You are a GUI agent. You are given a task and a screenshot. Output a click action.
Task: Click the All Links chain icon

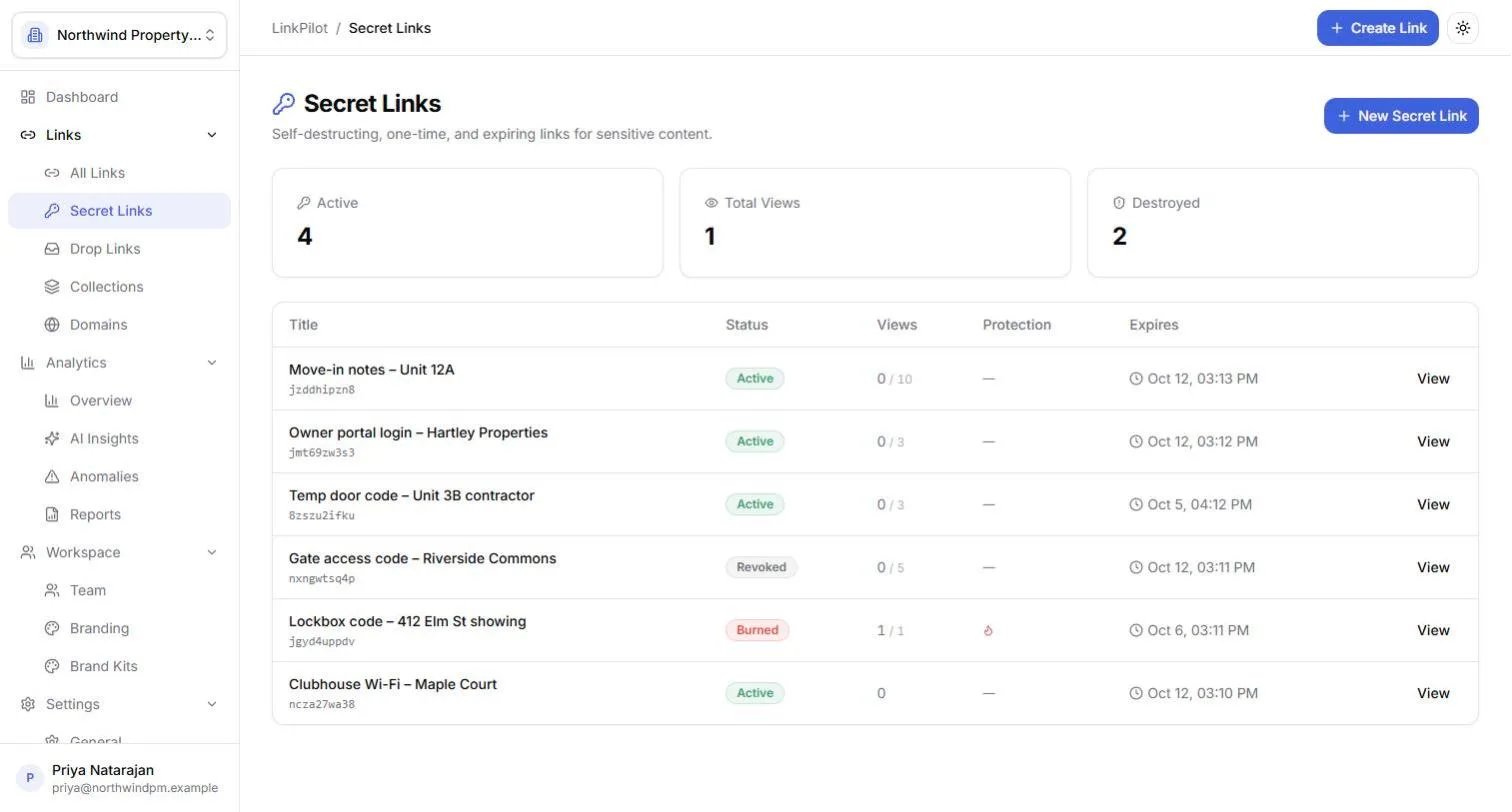pyautogui.click(x=52, y=173)
